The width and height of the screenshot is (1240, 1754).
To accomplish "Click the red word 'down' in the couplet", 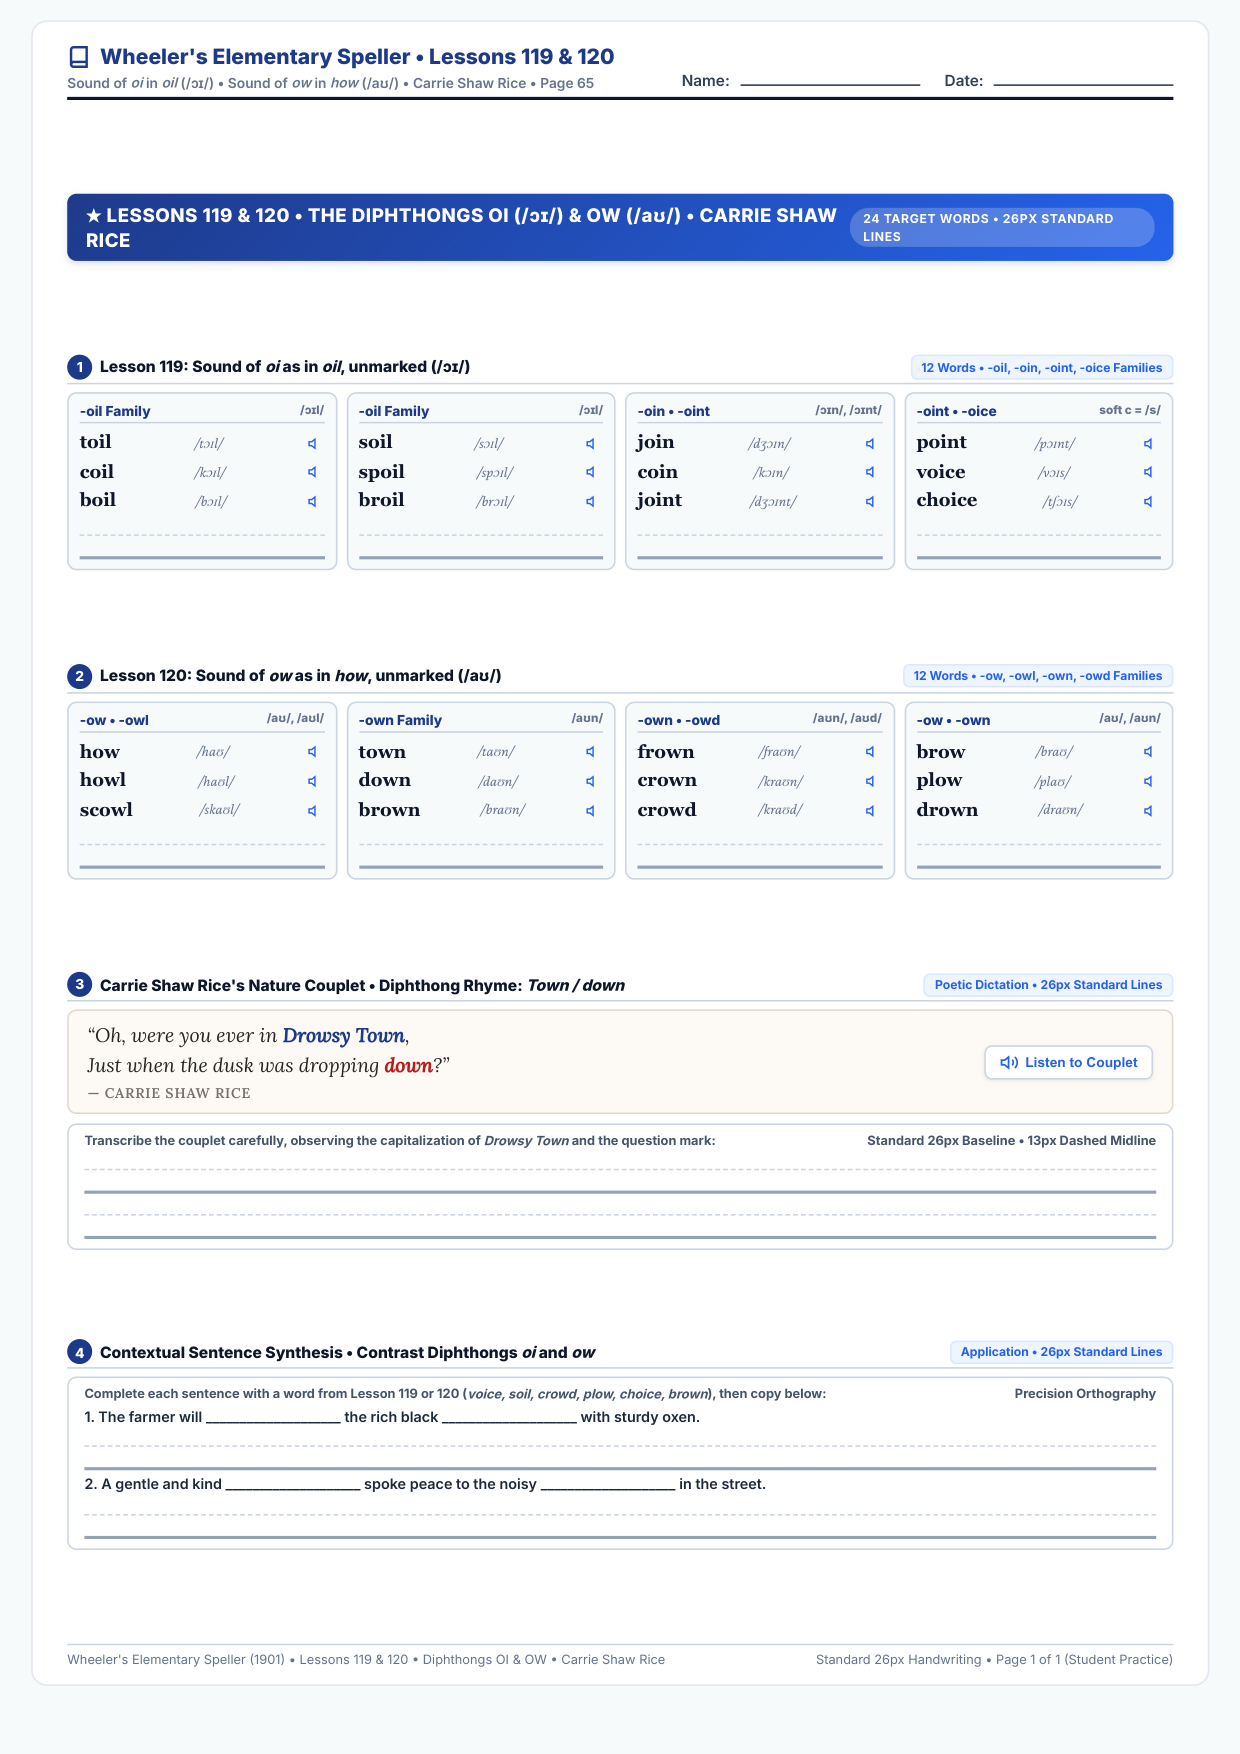I will 408,1066.
